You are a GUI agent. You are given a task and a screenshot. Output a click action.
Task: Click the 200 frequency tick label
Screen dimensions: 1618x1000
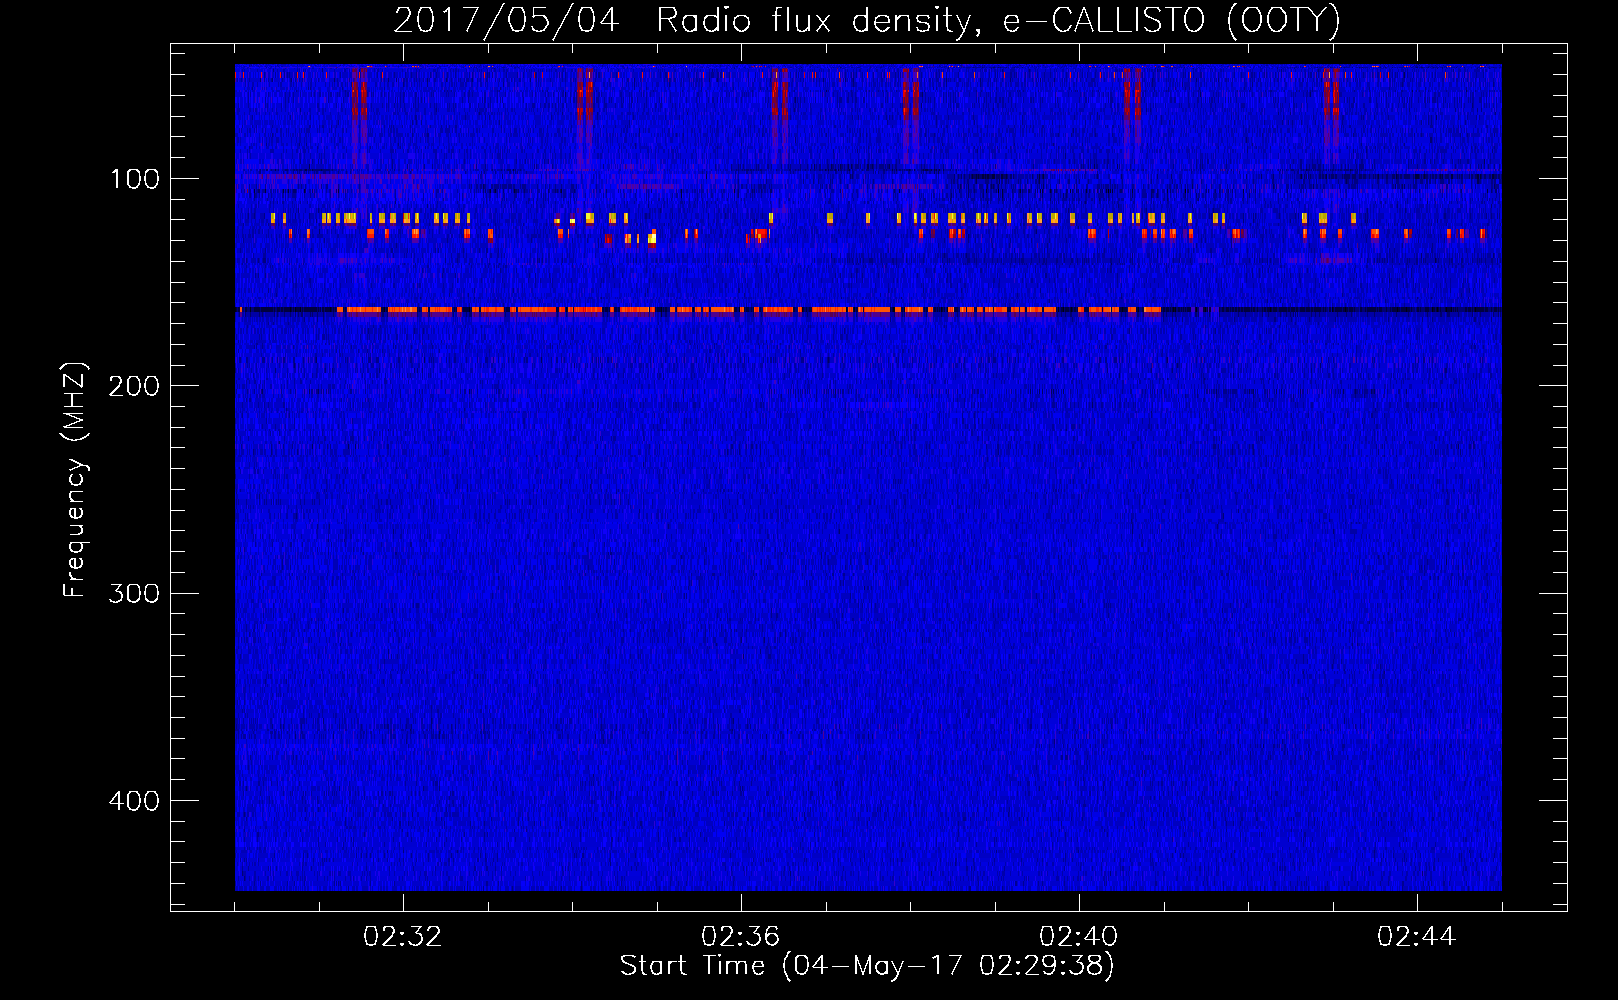point(134,386)
